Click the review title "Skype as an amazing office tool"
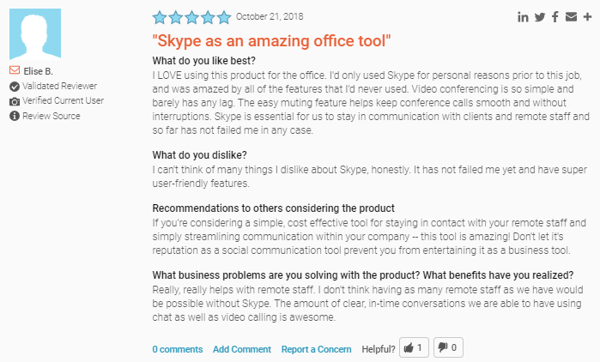 [x=272, y=41]
